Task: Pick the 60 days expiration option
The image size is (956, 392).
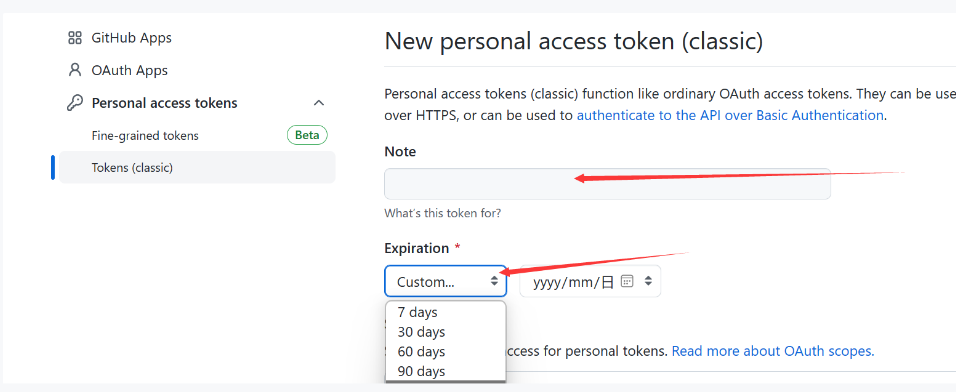Action: coord(446,352)
